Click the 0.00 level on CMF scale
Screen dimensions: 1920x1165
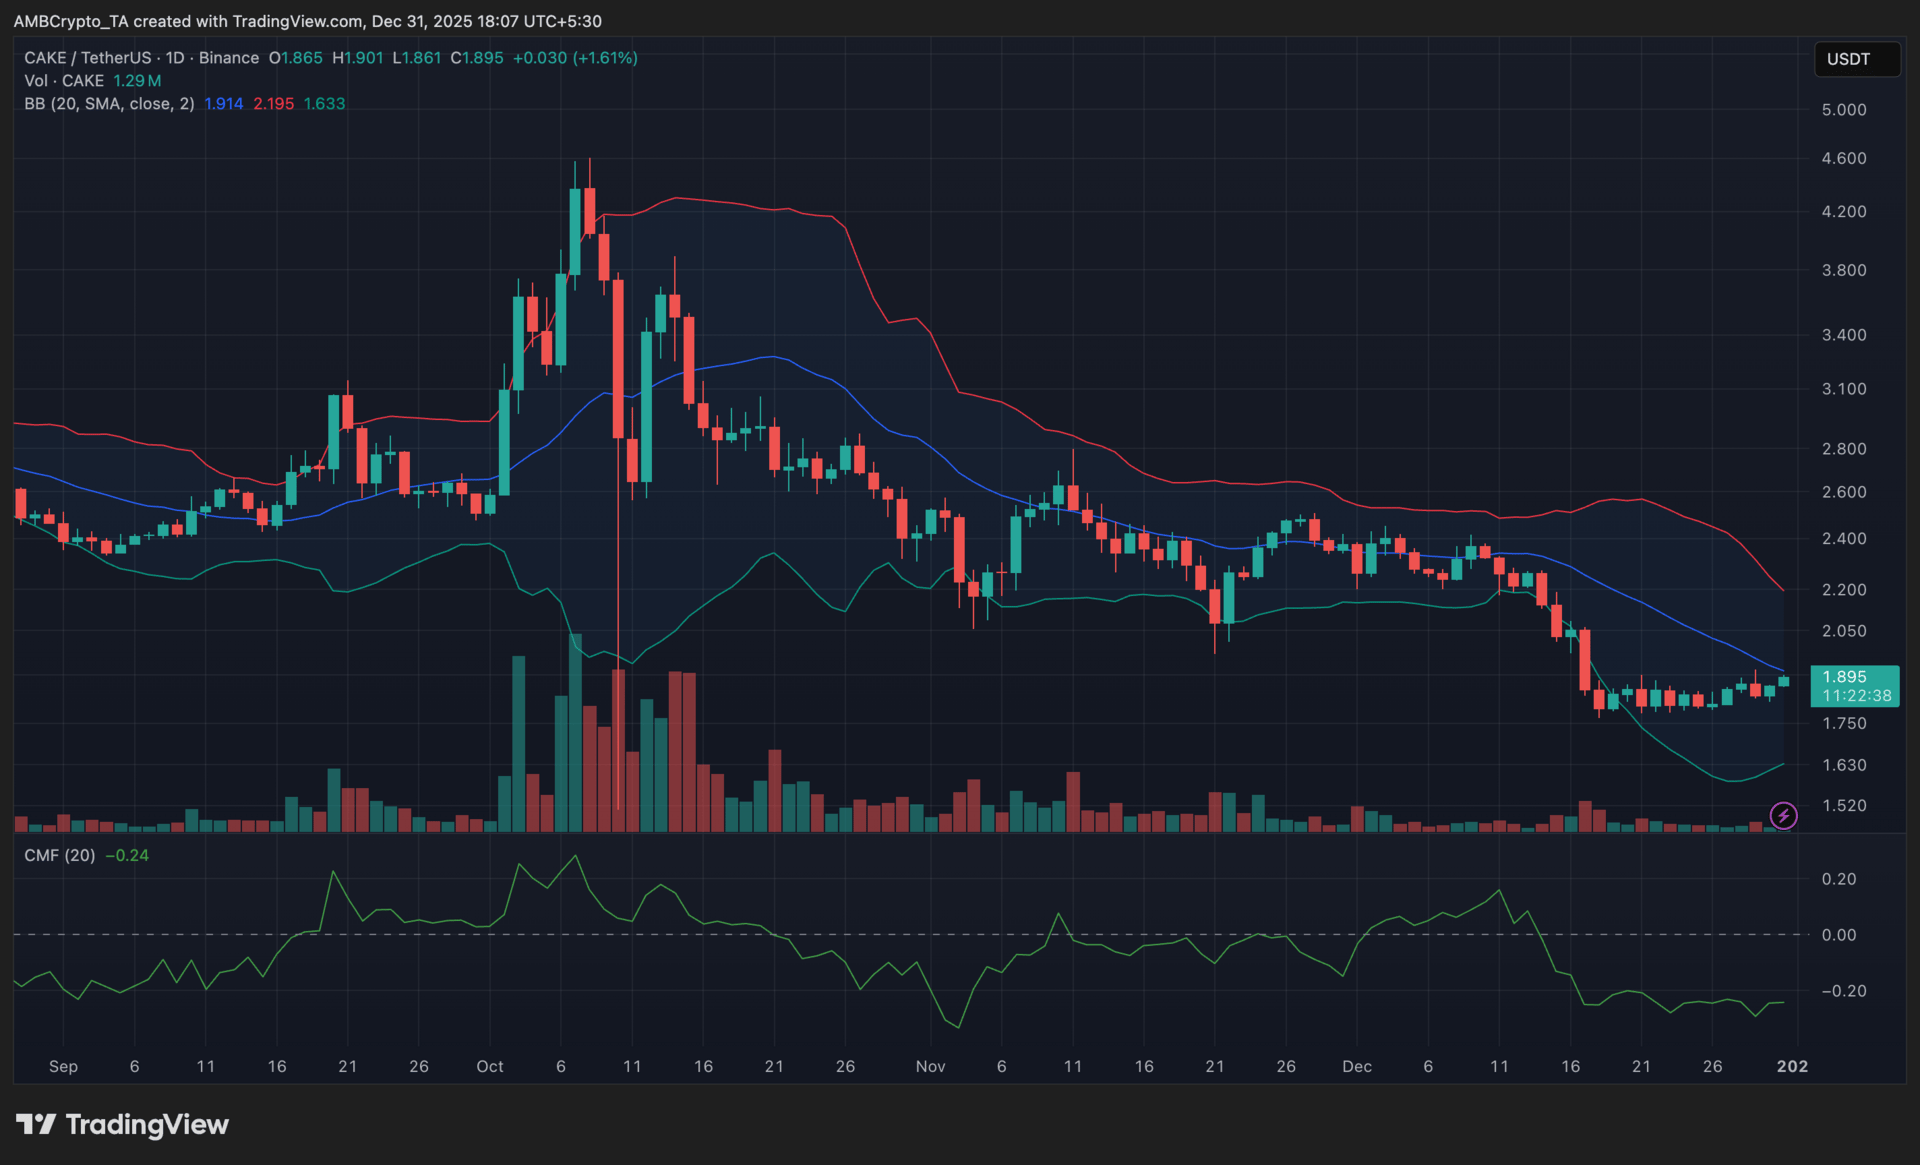pyautogui.click(x=1838, y=935)
